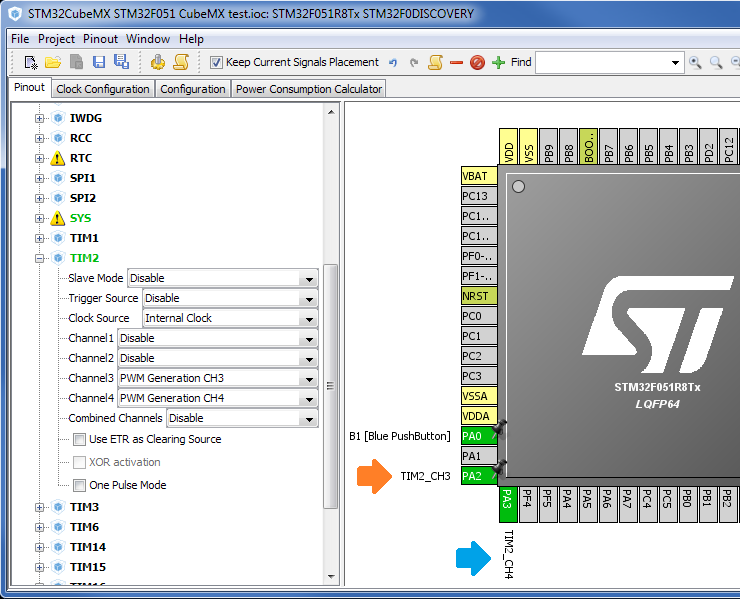Click the Pins/Signals Options scroll icon
This screenshot has height=599, width=740.
(435, 62)
